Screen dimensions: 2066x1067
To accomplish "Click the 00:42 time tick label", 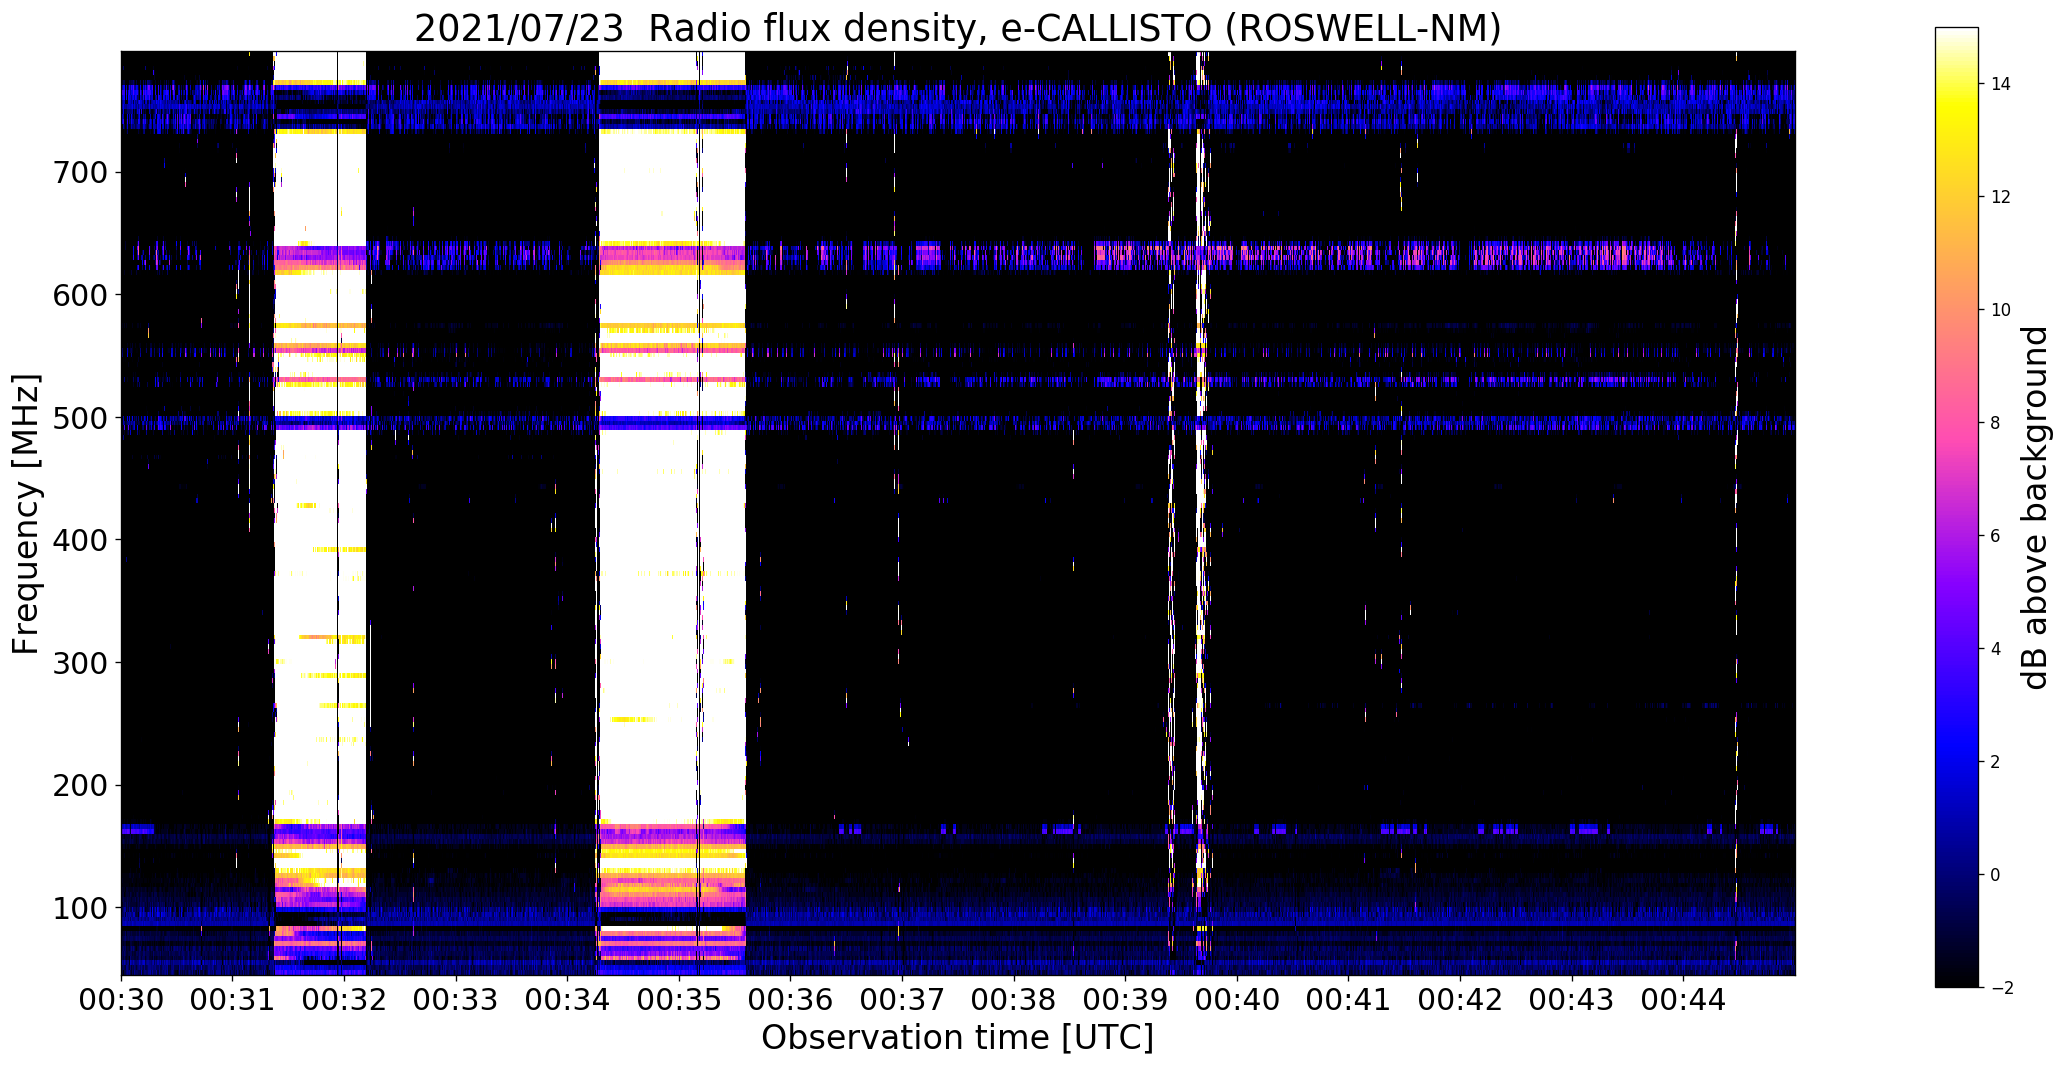I will click(1460, 1000).
